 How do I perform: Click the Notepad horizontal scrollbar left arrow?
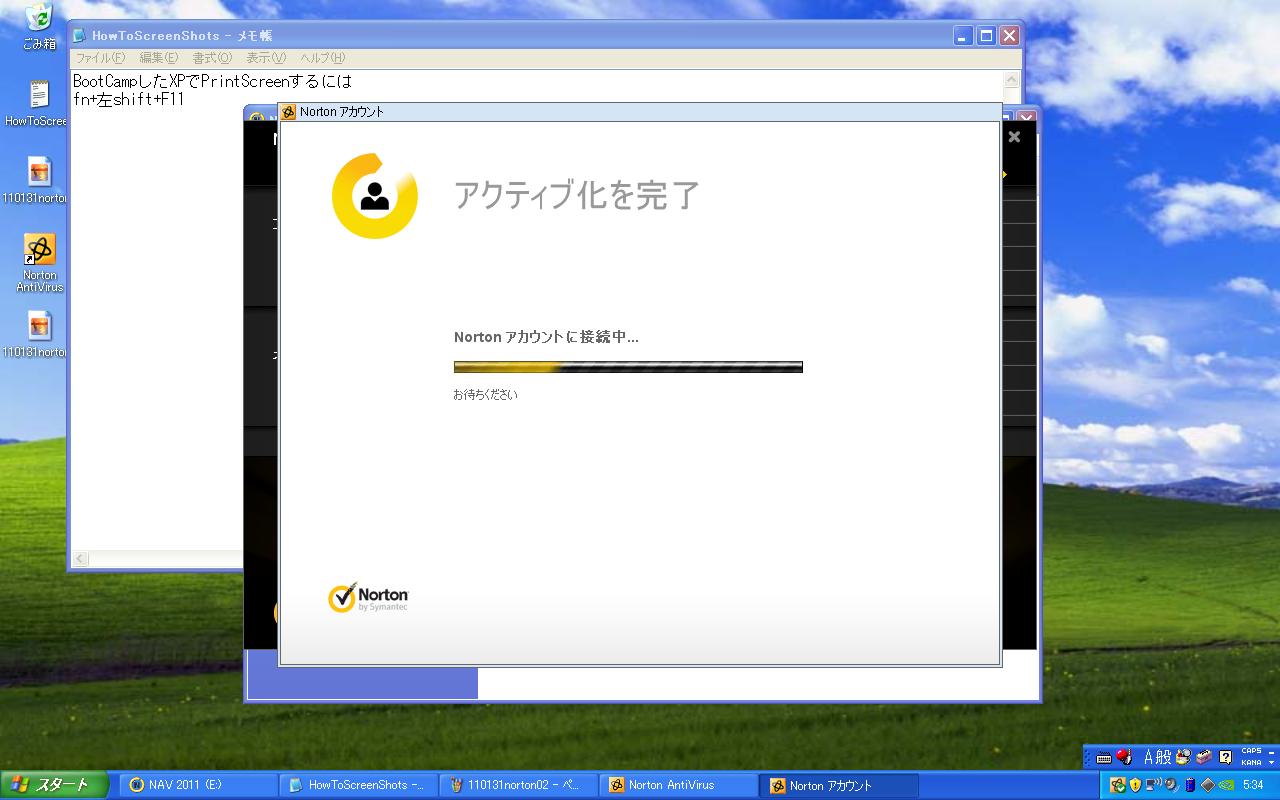point(81,559)
